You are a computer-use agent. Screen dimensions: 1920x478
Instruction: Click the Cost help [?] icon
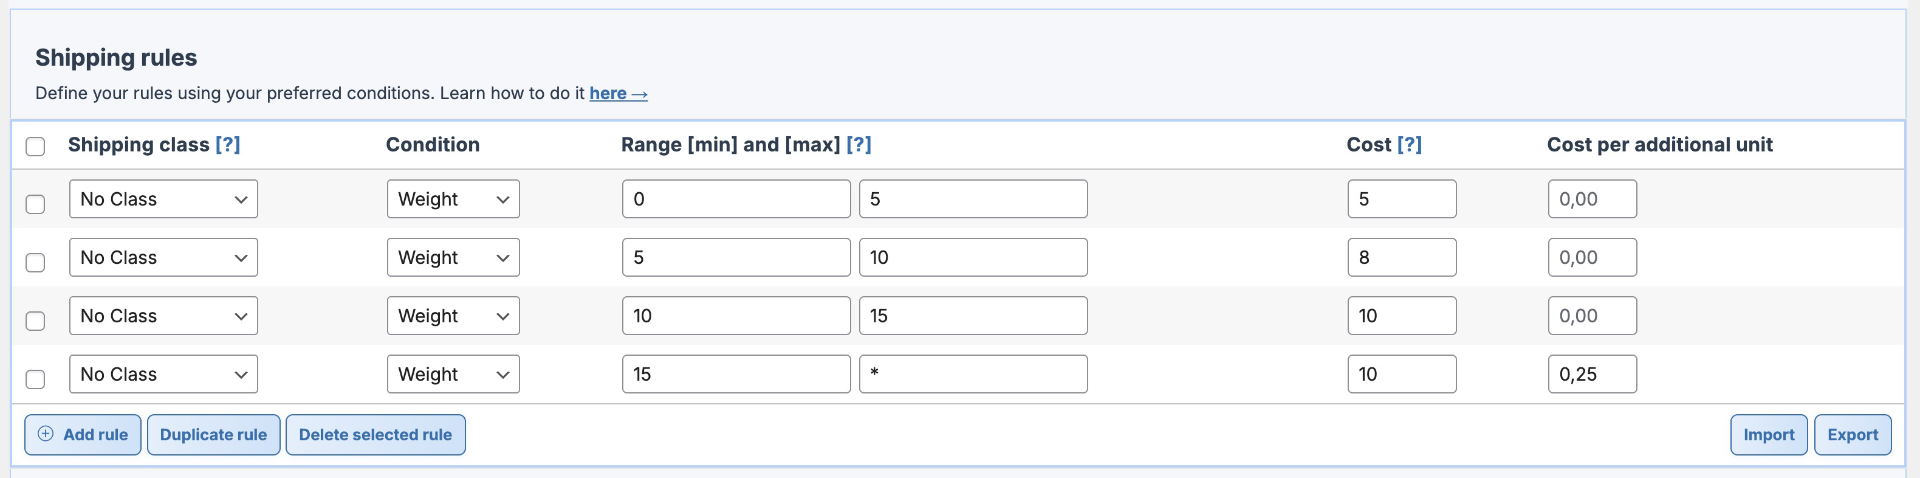click(1409, 145)
